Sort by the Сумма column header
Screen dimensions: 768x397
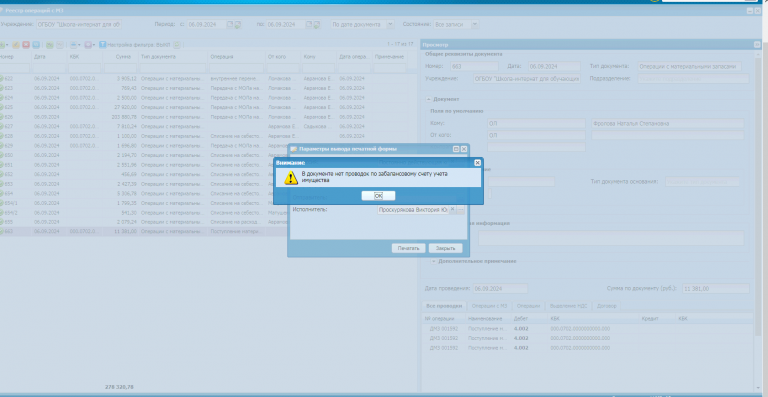coord(120,57)
